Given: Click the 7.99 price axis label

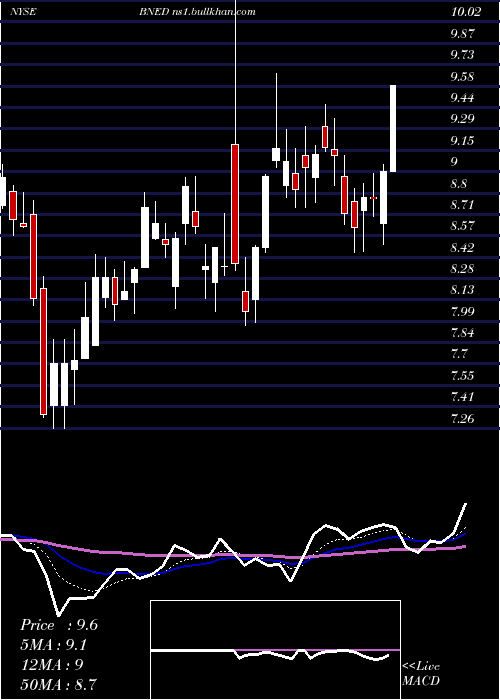Looking at the screenshot, I should 462,312.
